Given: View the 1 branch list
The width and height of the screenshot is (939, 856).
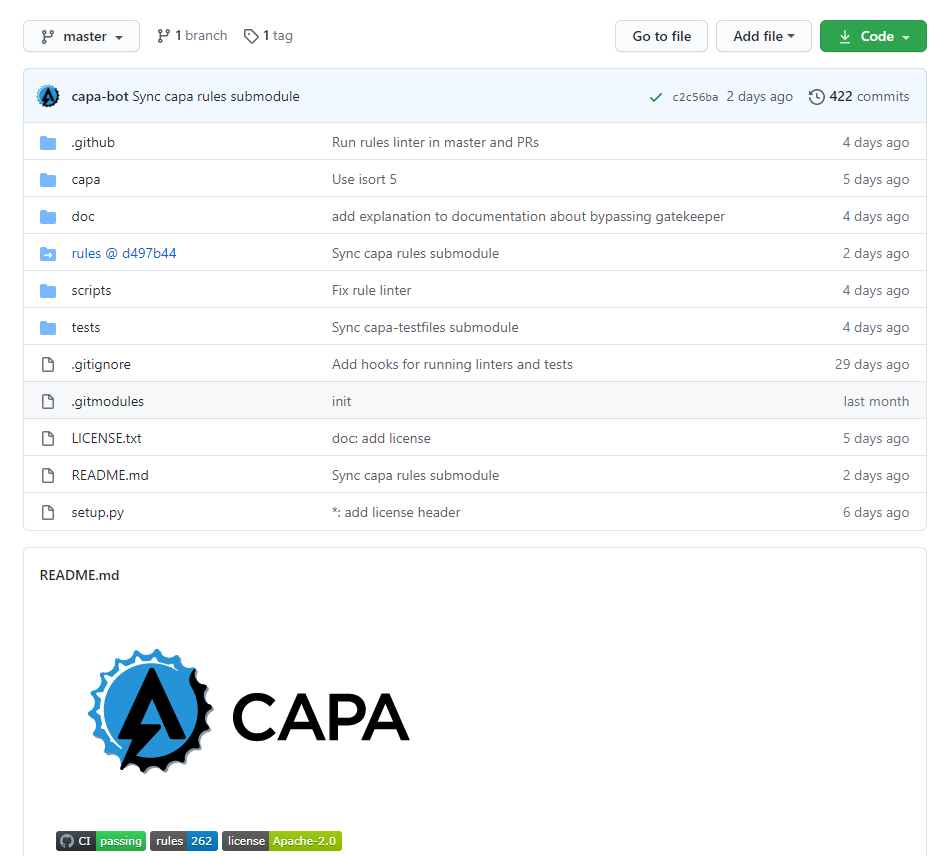Looking at the screenshot, I should (x=192, y=36).
